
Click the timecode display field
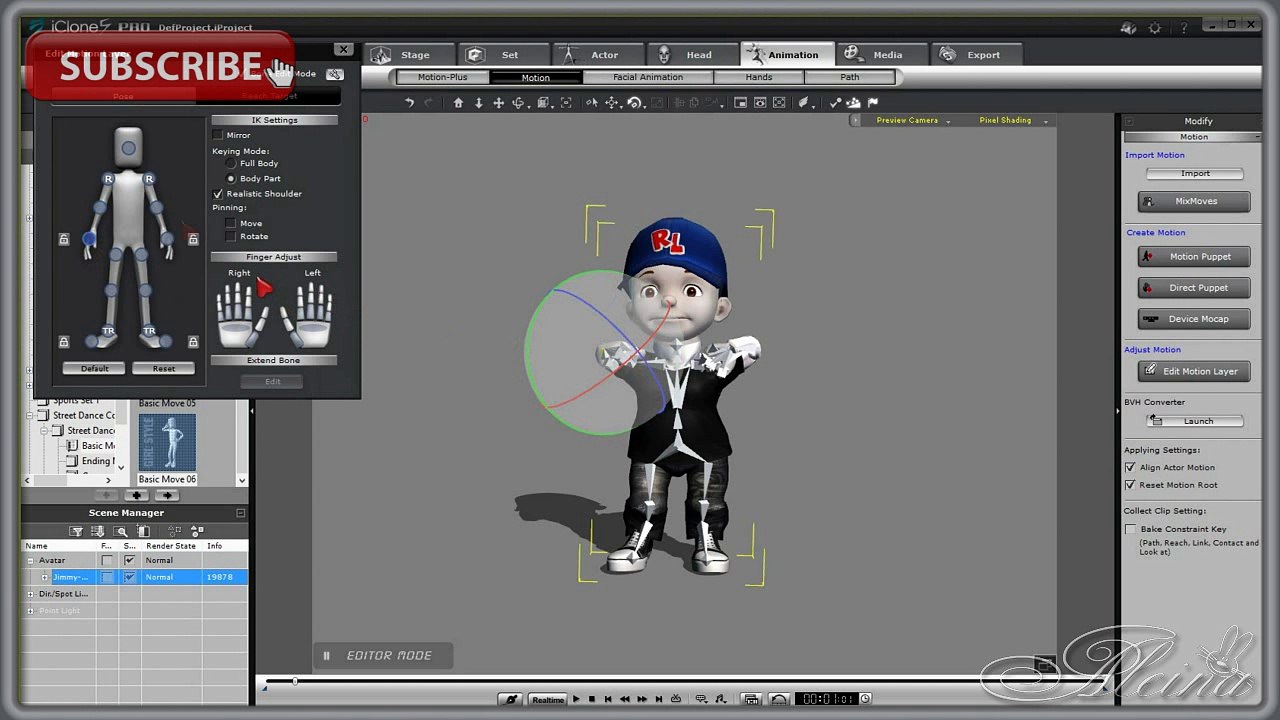click(x=829, y=699)
